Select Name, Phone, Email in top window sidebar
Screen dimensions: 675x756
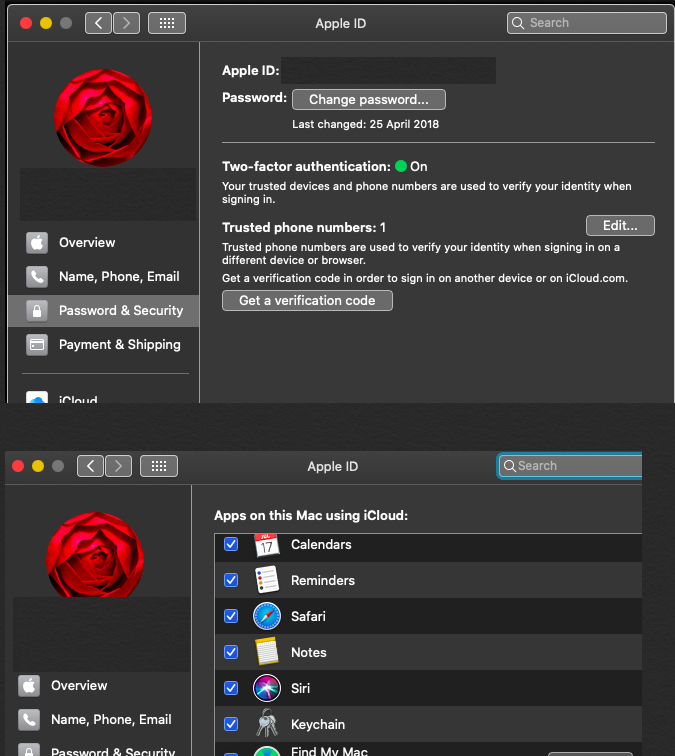point(103,277)
